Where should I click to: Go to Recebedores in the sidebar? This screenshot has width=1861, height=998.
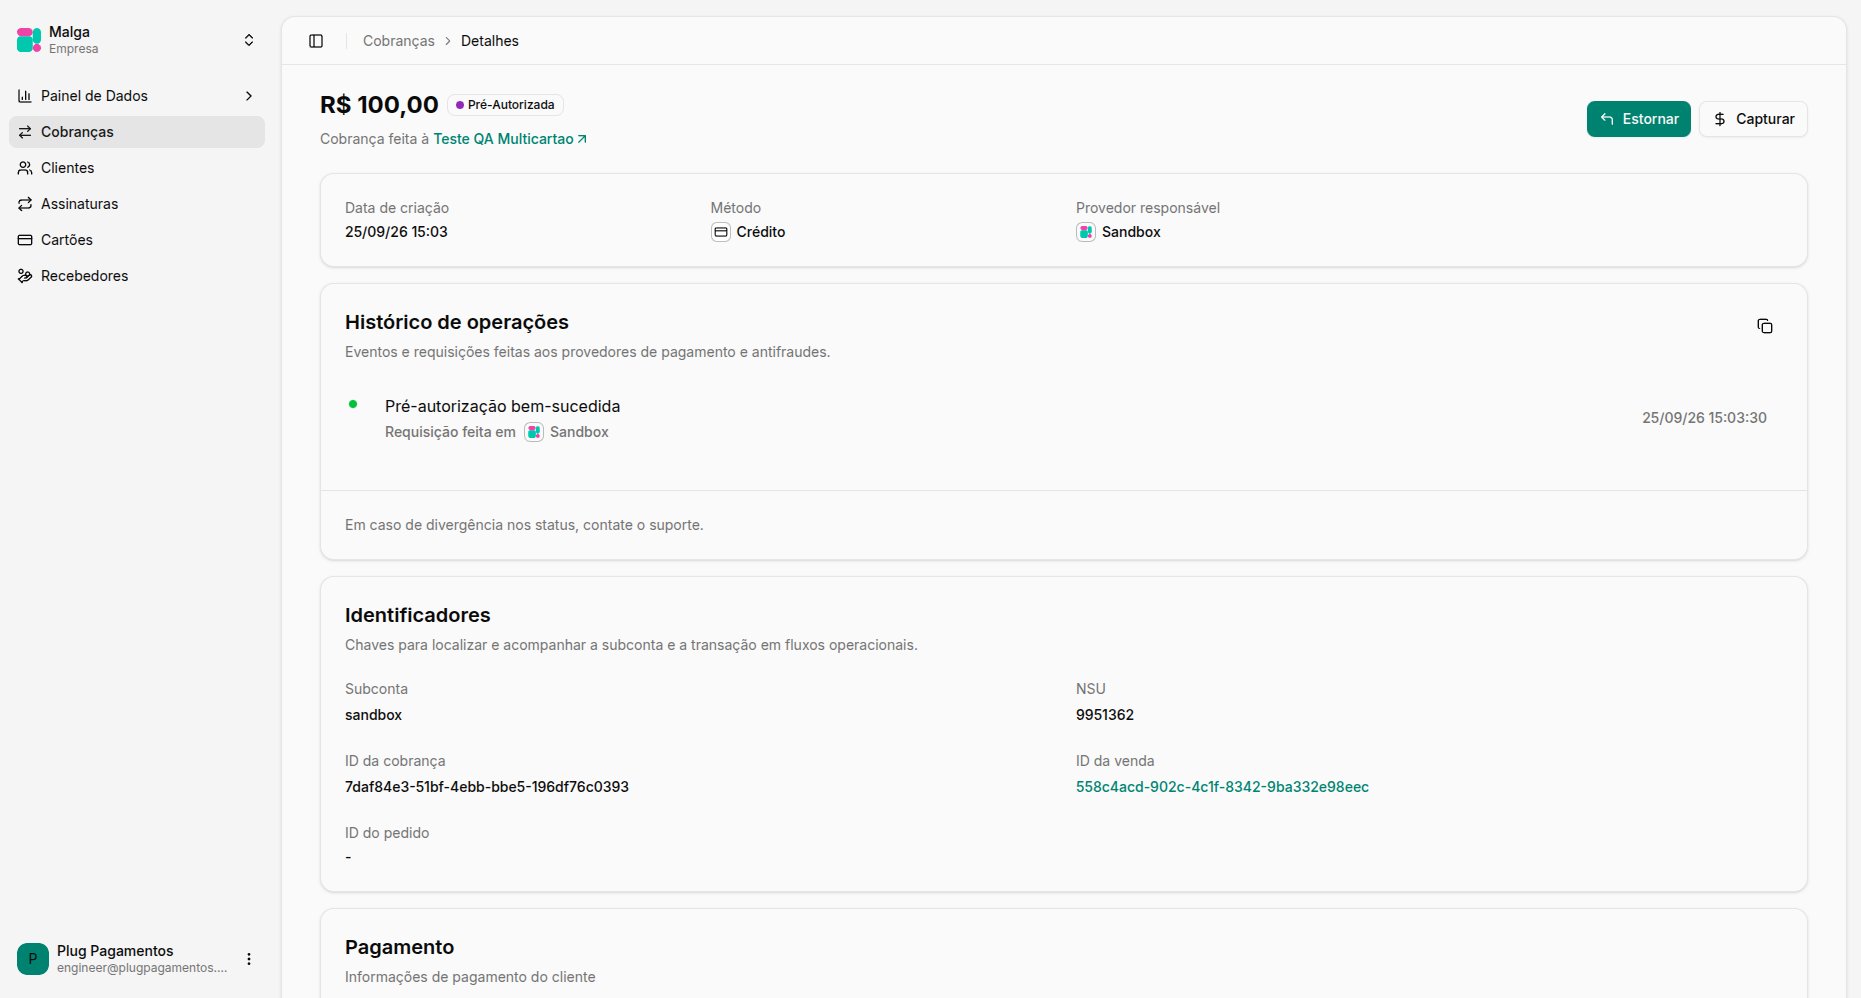(137, 276)
